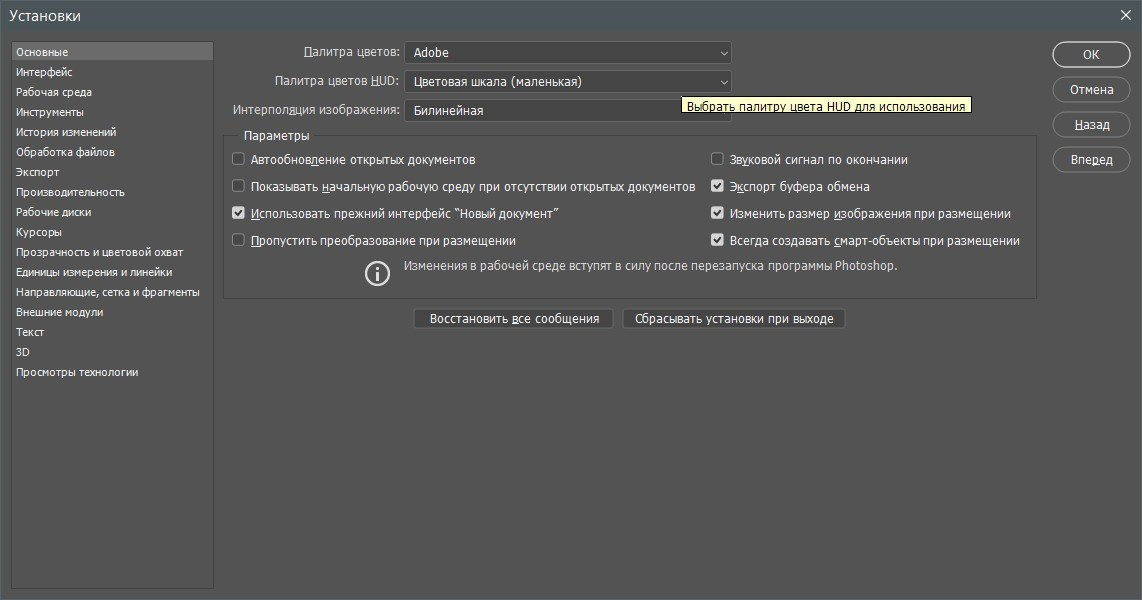Expand the Палитра цветов HUD dropdown
Viewport: 1142px width, 600px height.
[x=568, y=81]
